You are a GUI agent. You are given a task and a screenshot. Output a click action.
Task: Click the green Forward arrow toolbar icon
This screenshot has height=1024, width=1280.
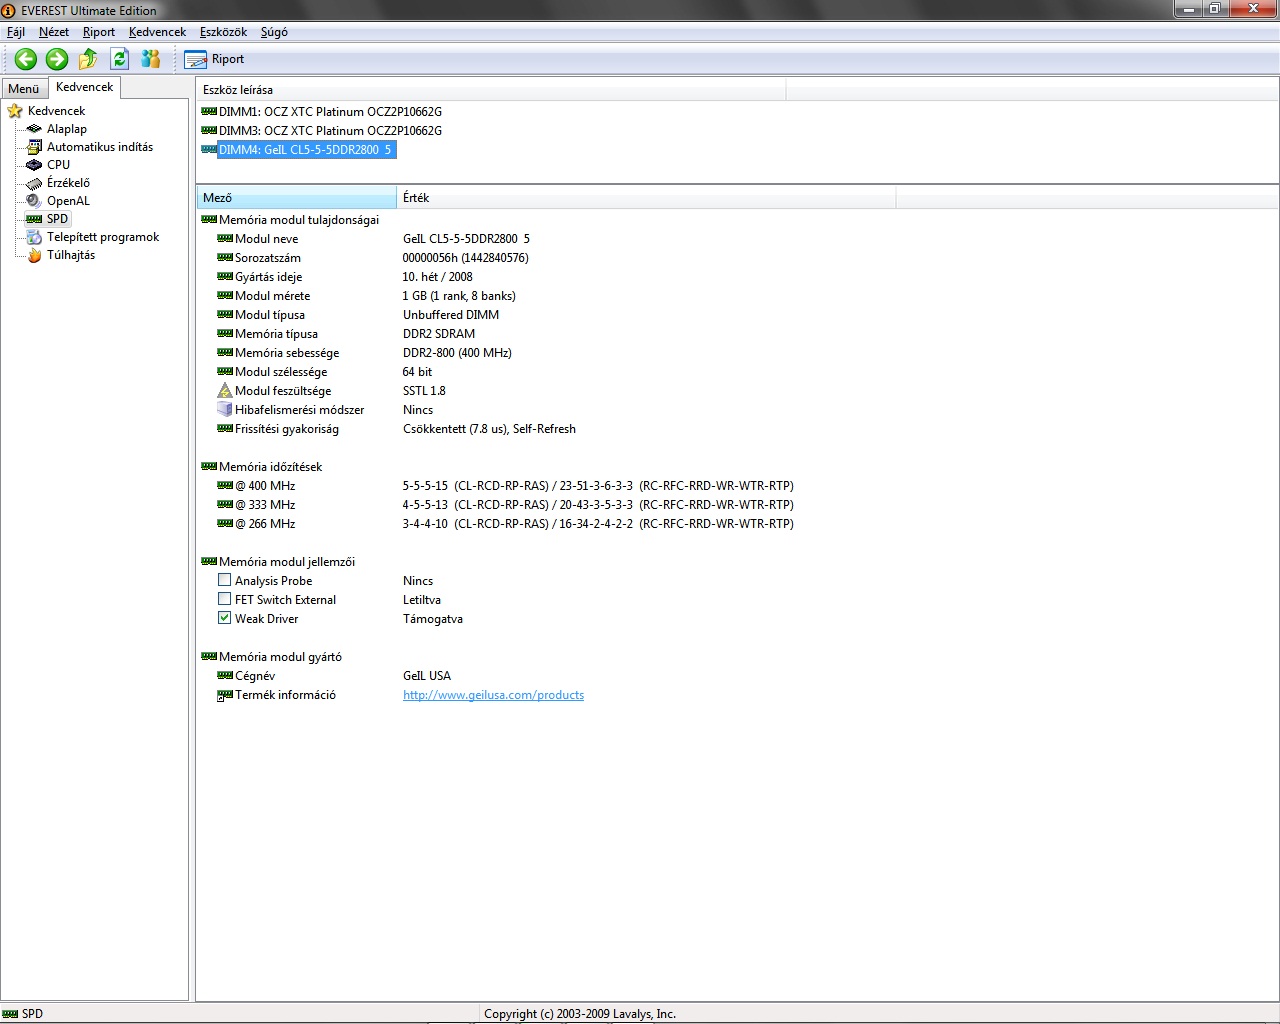pos(57,59)
